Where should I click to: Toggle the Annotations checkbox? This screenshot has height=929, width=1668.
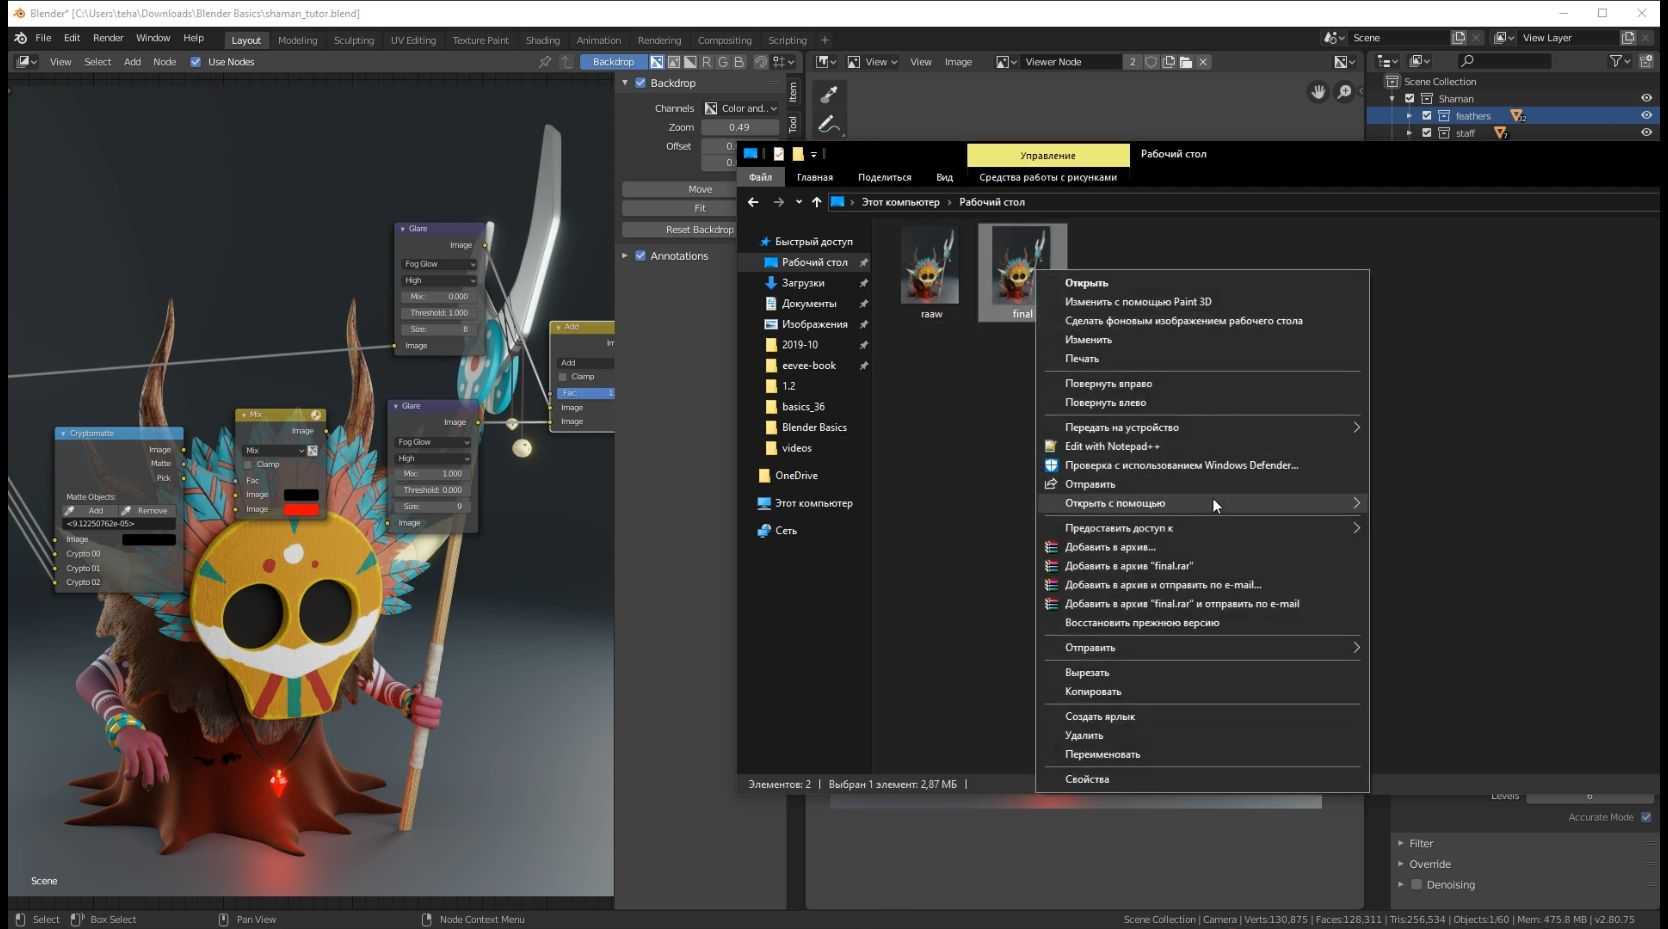click(641, 256)
